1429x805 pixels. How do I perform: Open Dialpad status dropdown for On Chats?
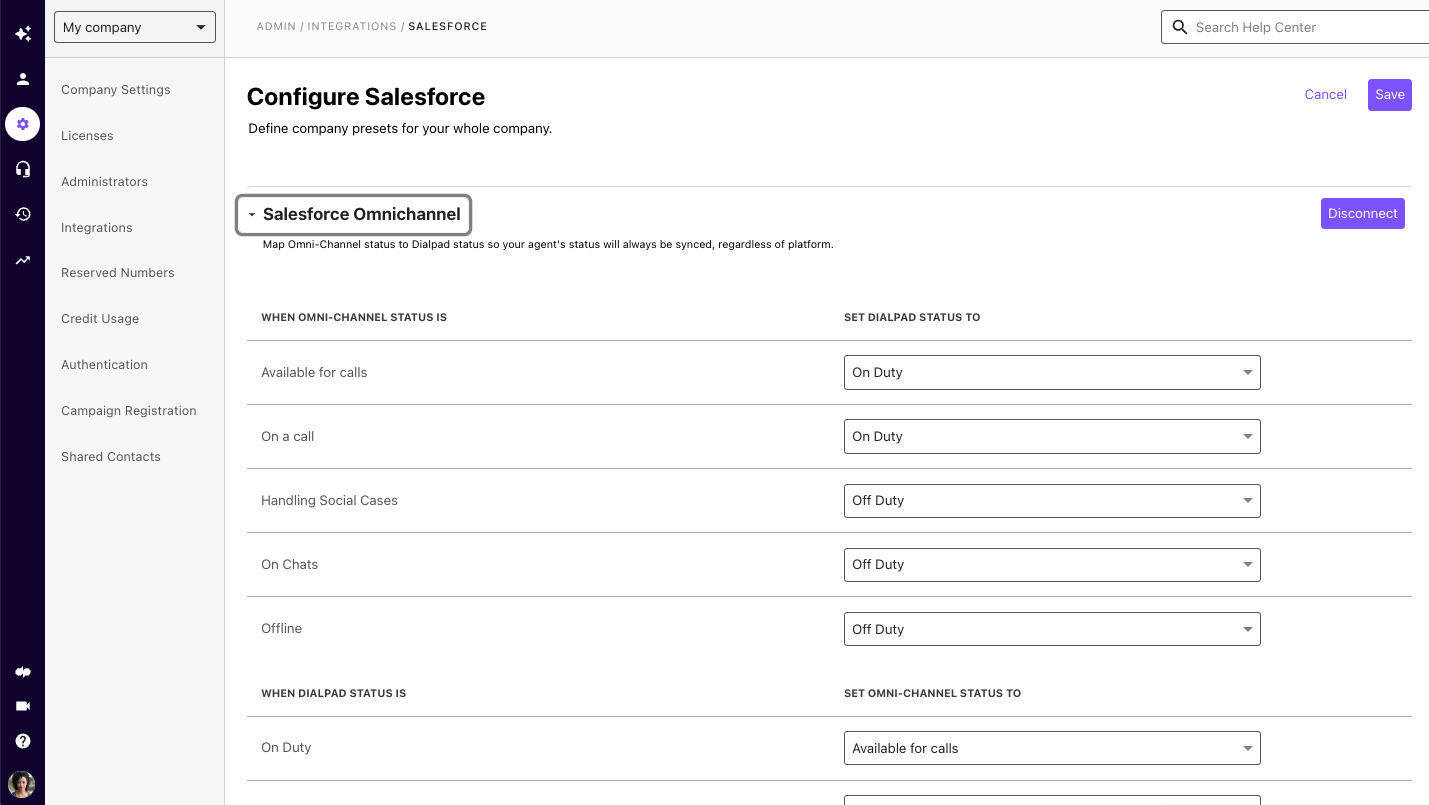(1052, 564)
